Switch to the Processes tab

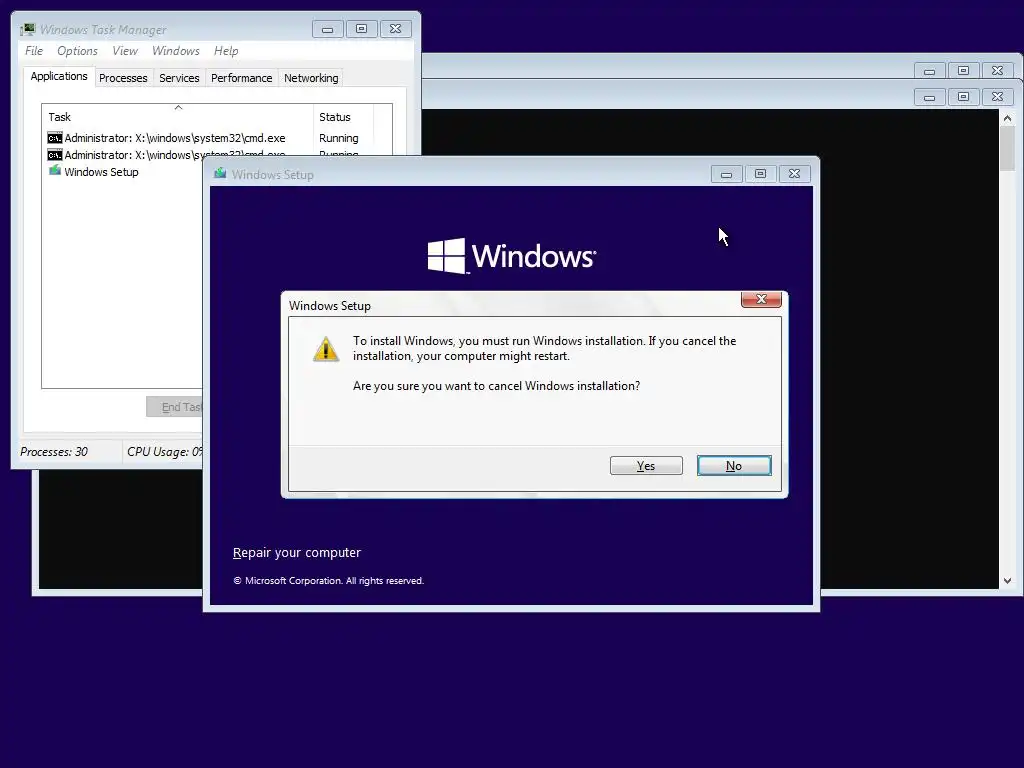coord(123,78)
